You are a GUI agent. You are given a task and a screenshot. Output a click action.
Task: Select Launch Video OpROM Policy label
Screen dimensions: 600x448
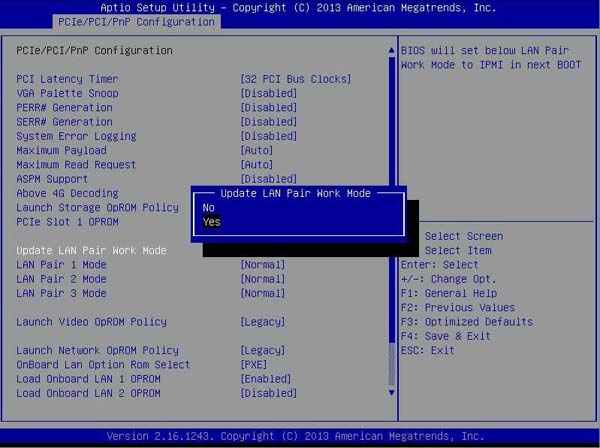click(x=91, y=322)
